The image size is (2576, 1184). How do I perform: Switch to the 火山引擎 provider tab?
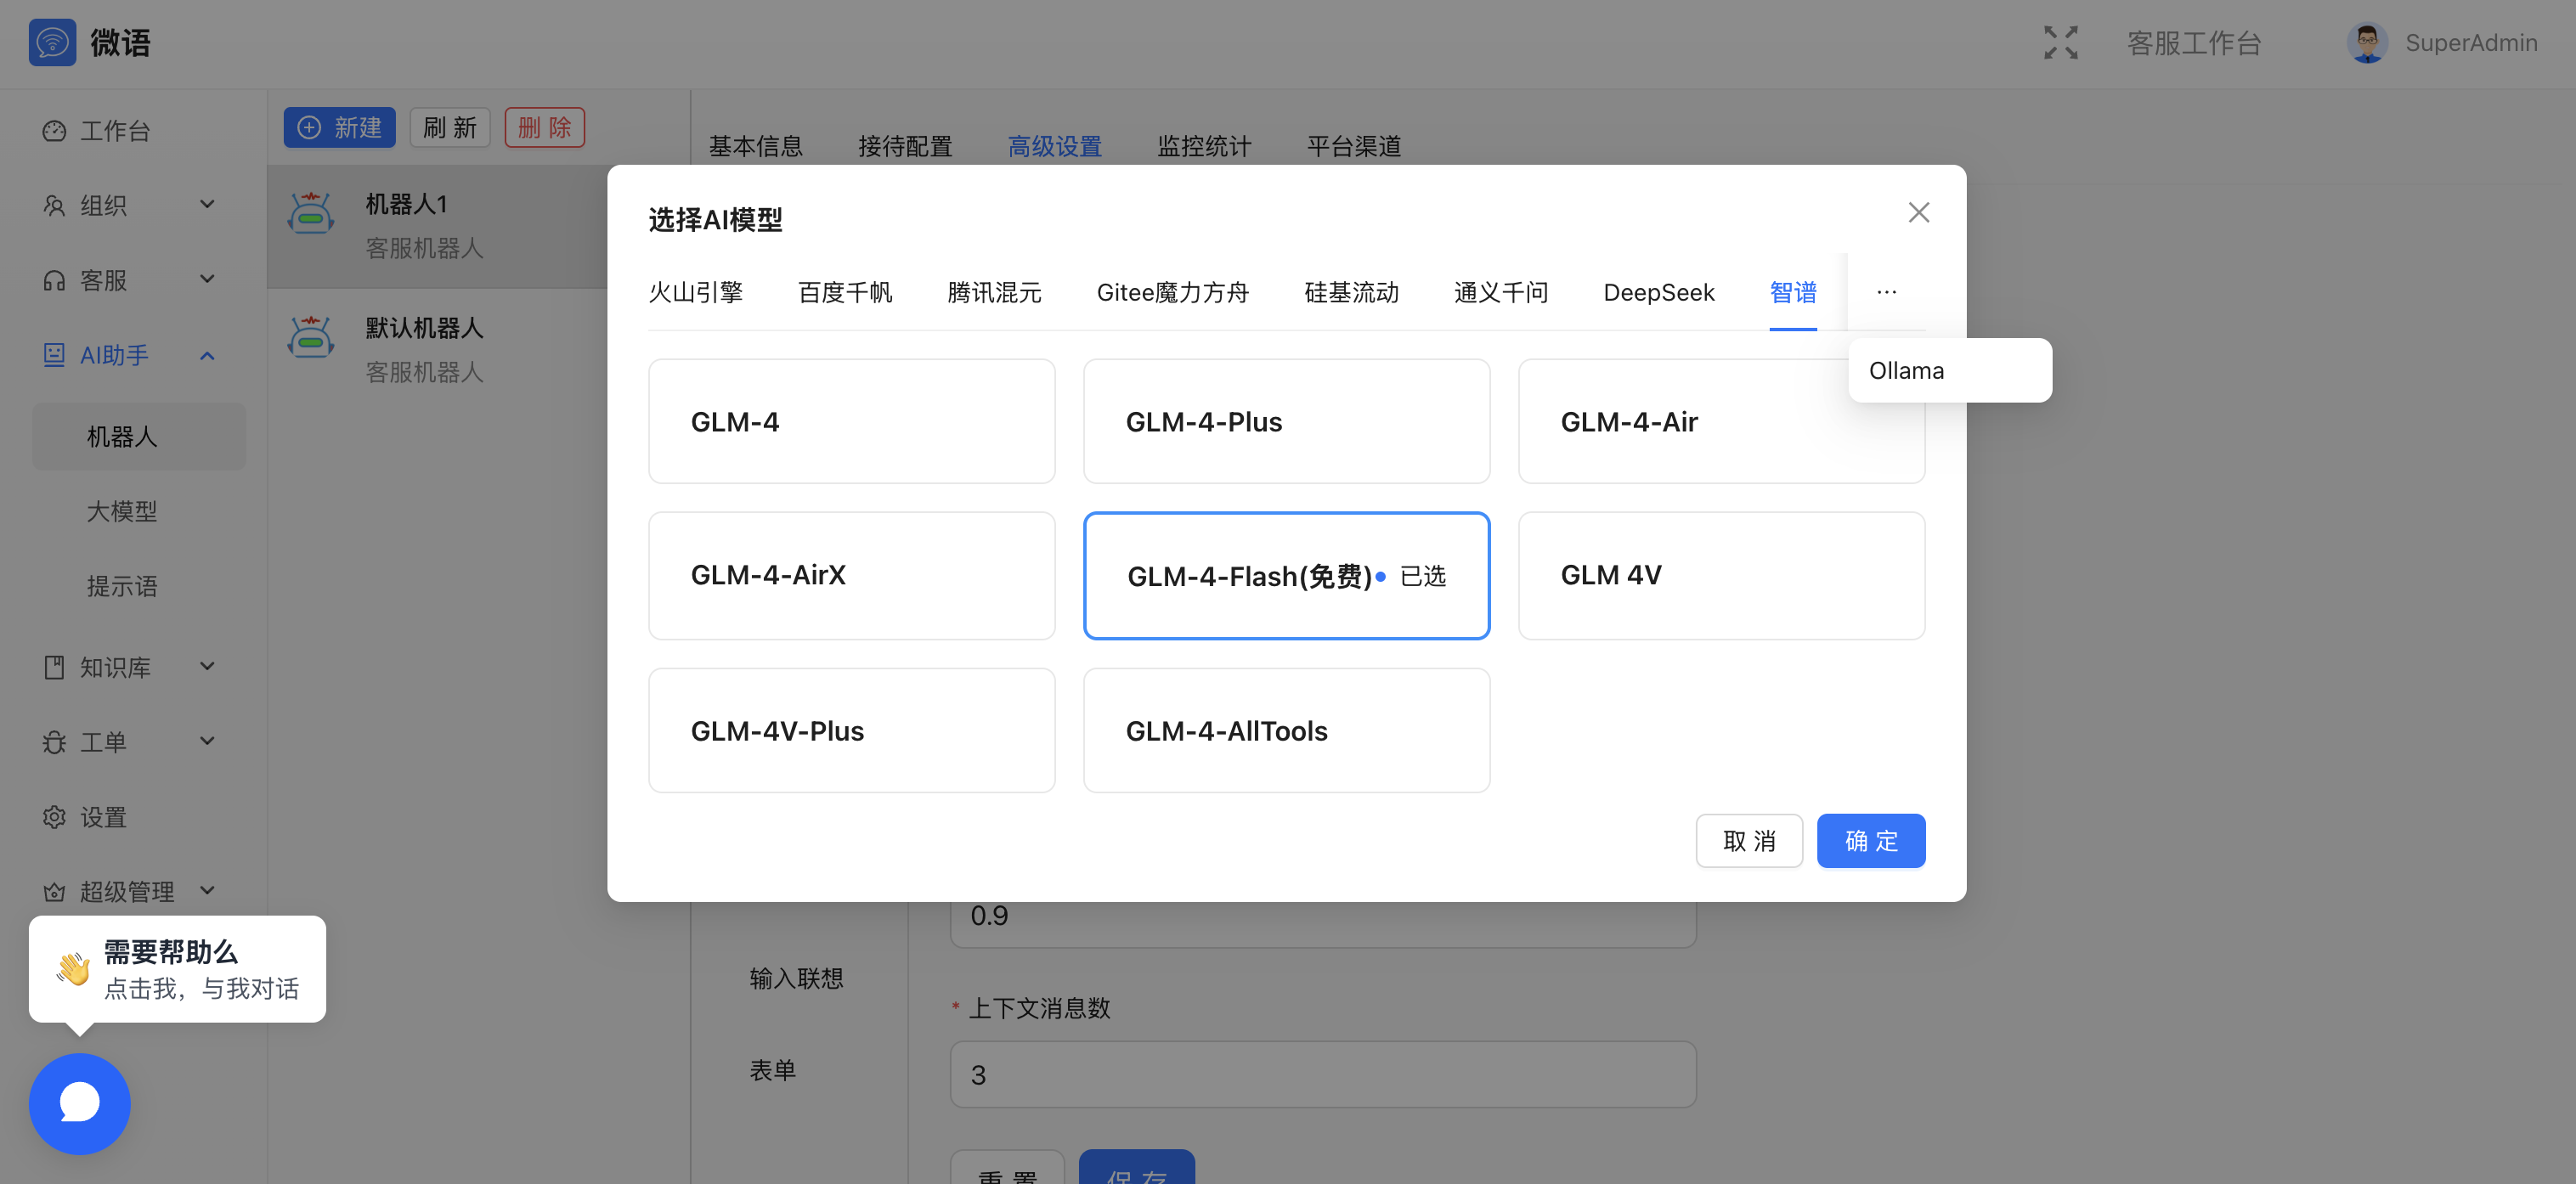(x=695, y=292)
